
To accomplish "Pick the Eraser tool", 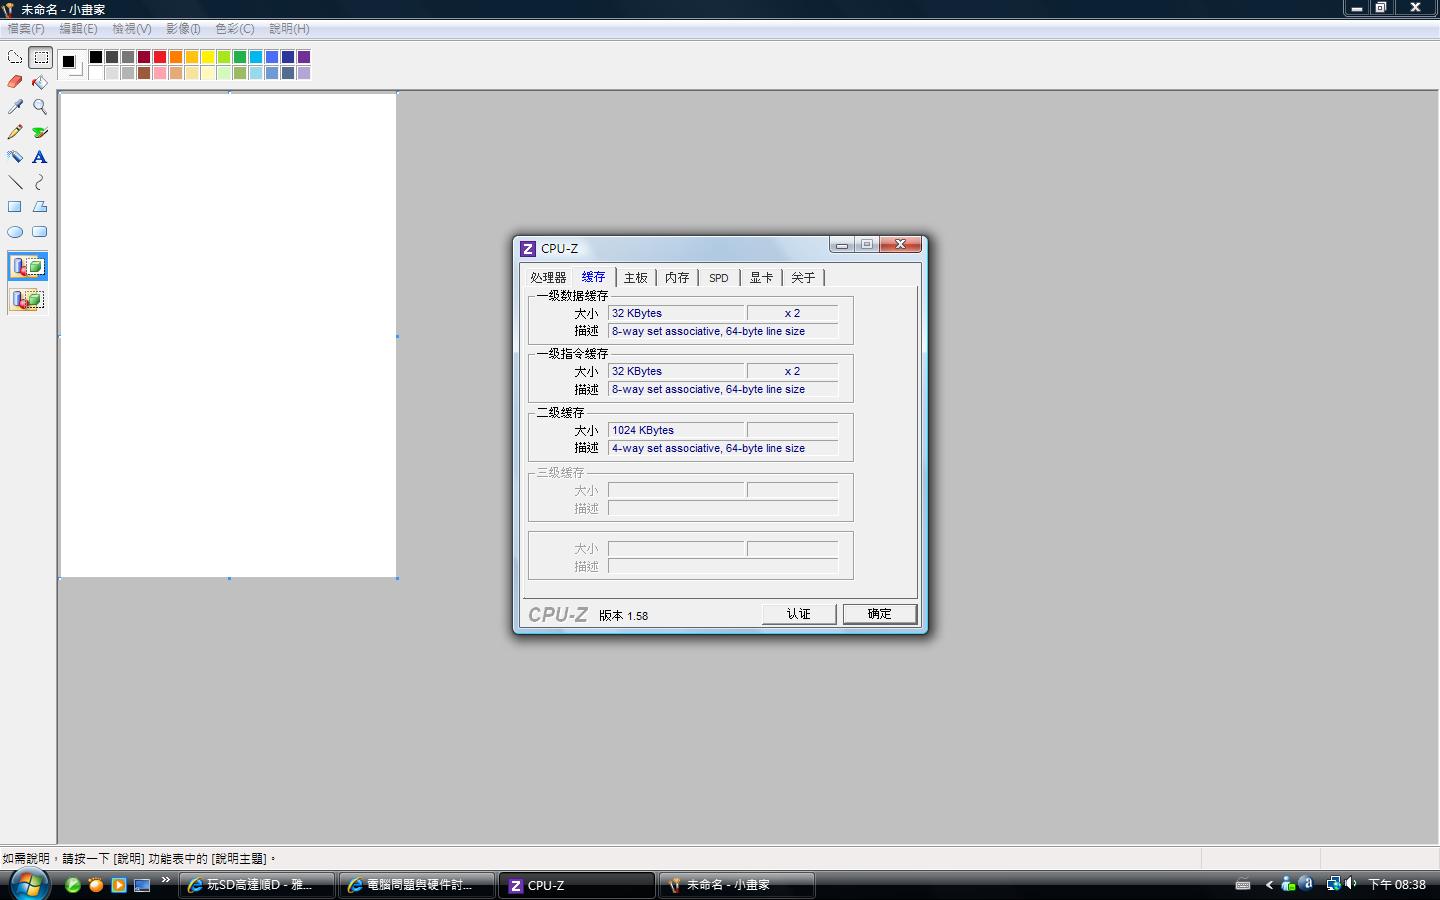I will pos(15,82).
